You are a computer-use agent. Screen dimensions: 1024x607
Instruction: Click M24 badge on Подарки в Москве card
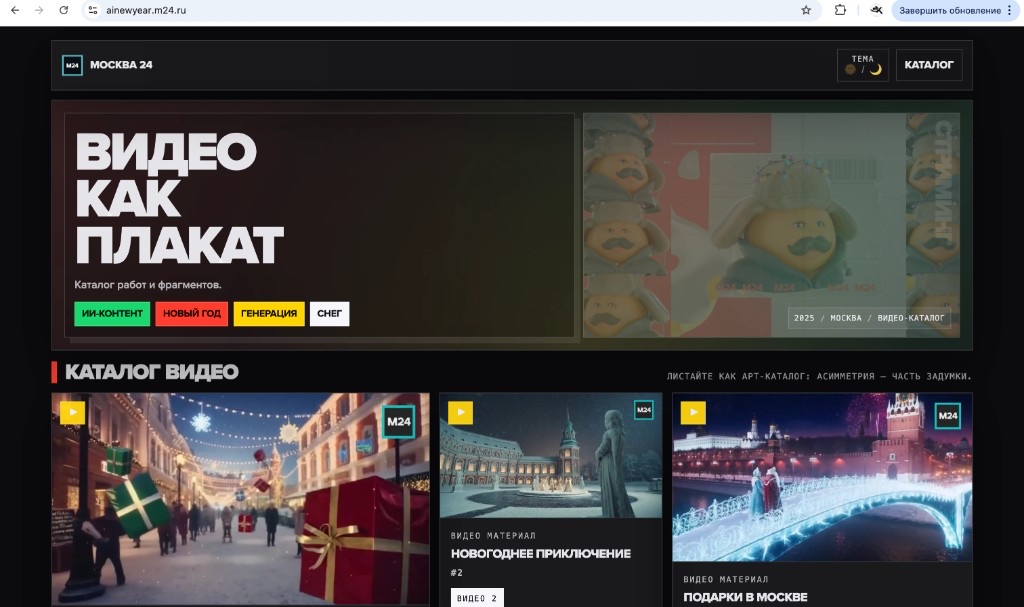coord(948,416)
